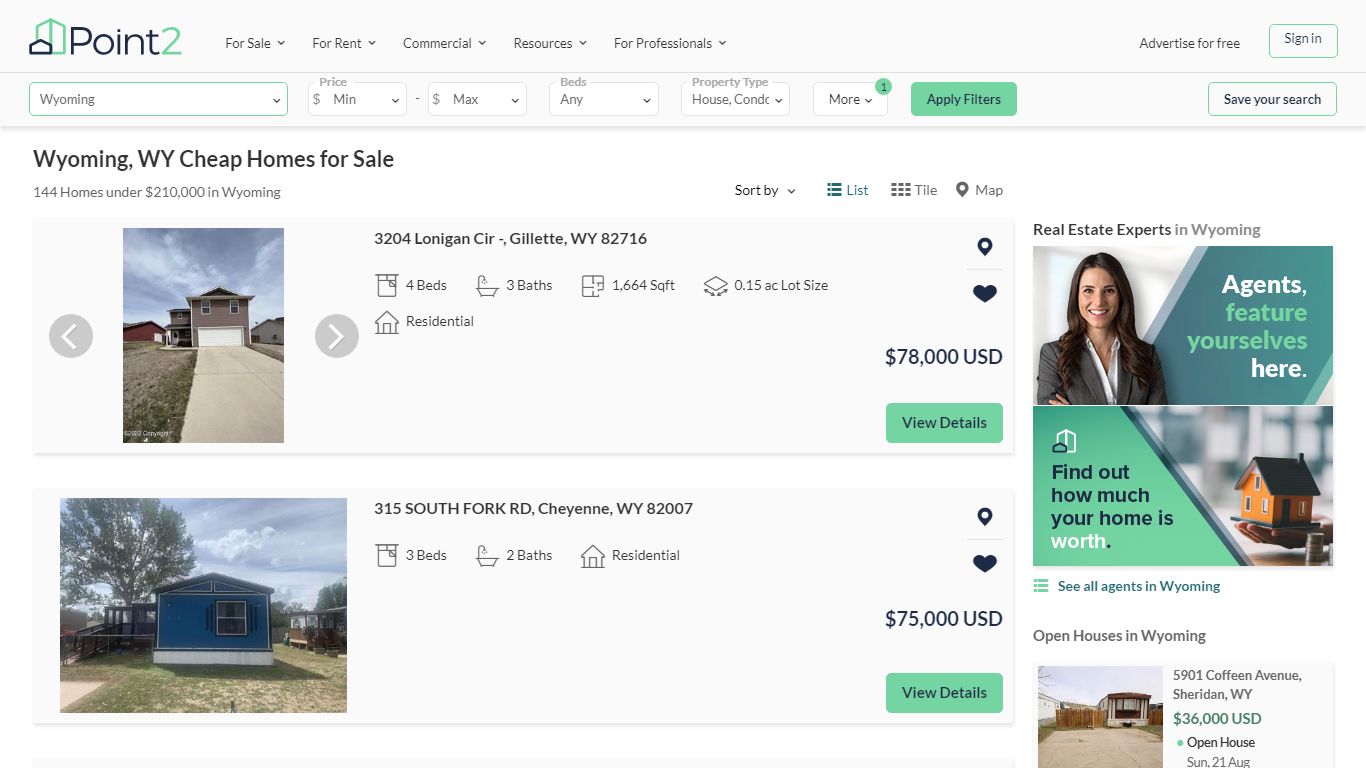
Task: Click the $36,000 USD open house price
Action: click(x=1217, y=718)
